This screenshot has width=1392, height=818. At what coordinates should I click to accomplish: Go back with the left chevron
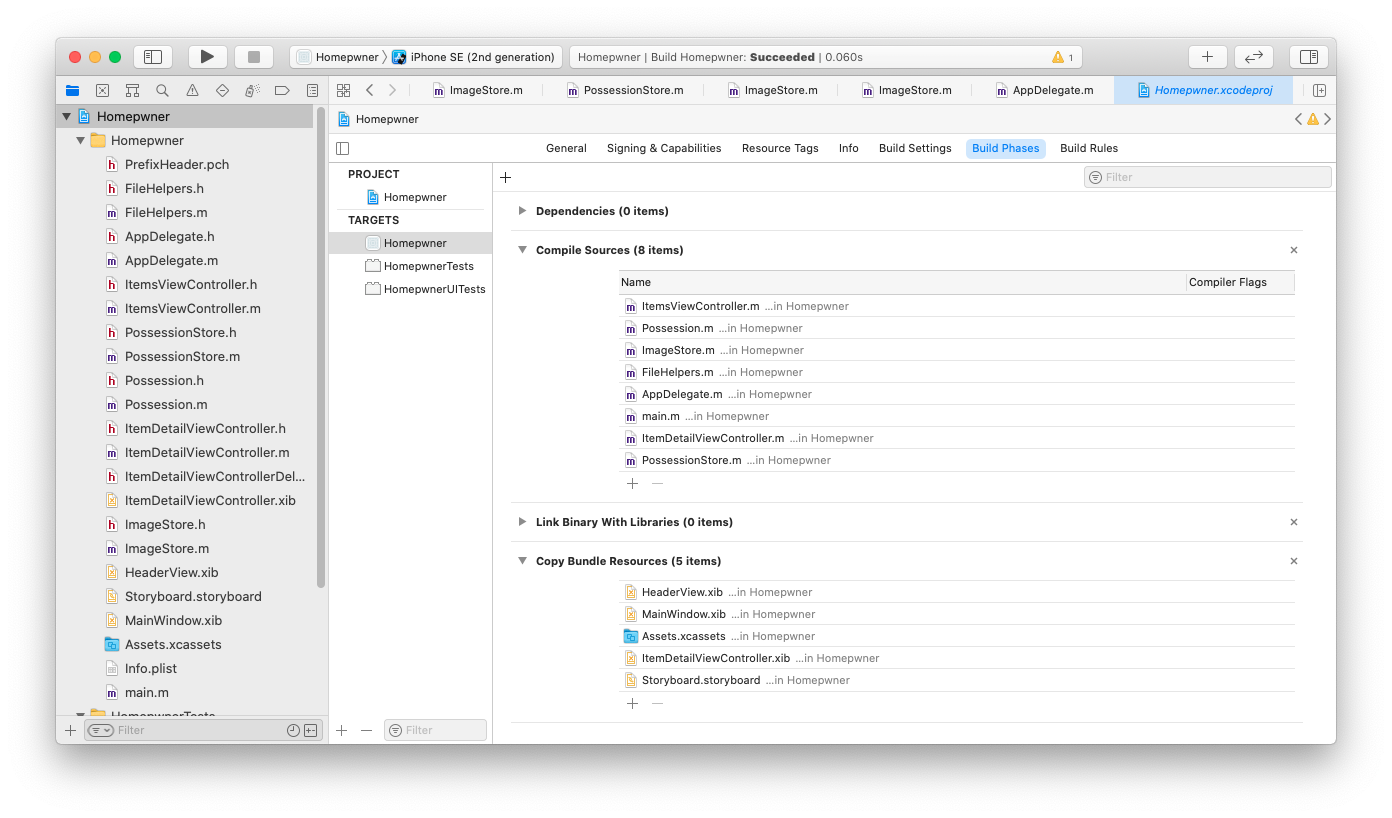point(369,90)
